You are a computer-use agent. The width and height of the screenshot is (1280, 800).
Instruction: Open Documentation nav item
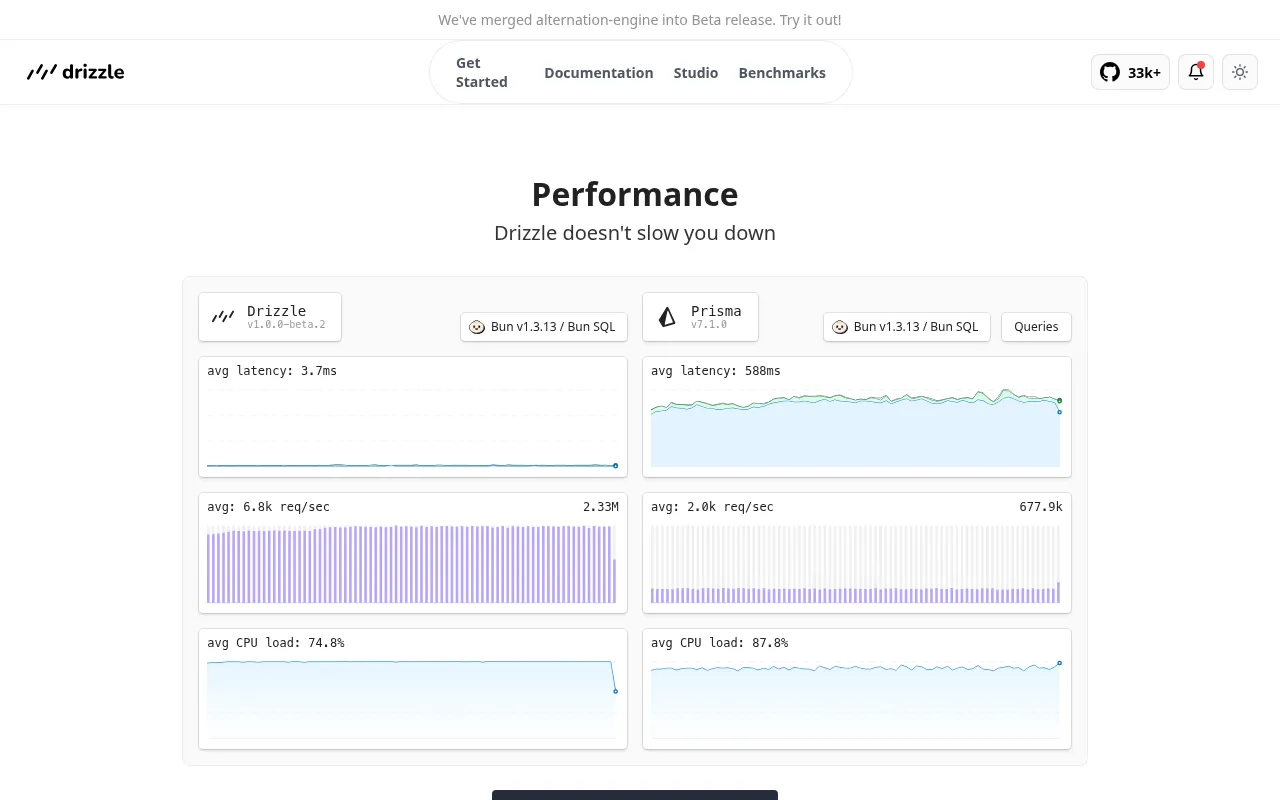pyautogui.click(x=599, y=73)
